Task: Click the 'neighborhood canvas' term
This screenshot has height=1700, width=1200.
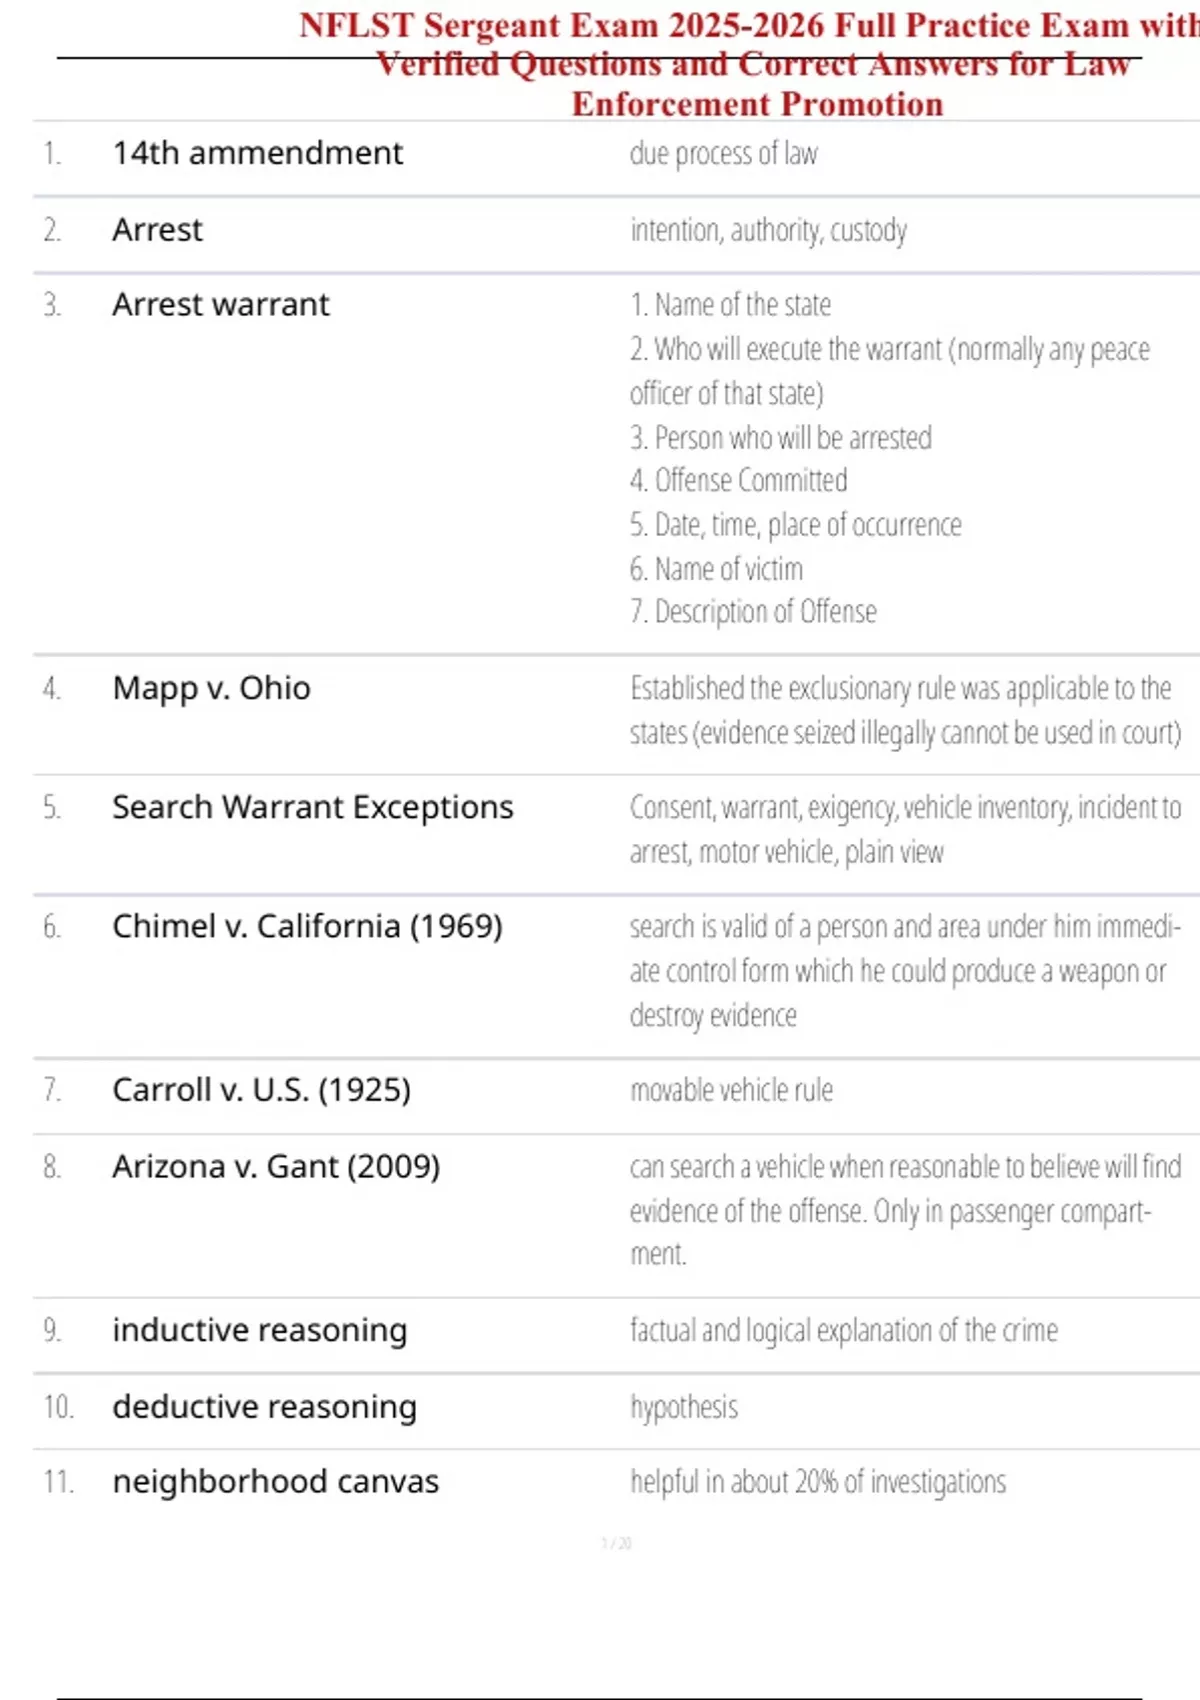Action: pyautogui.click(x=275, y=1482)
